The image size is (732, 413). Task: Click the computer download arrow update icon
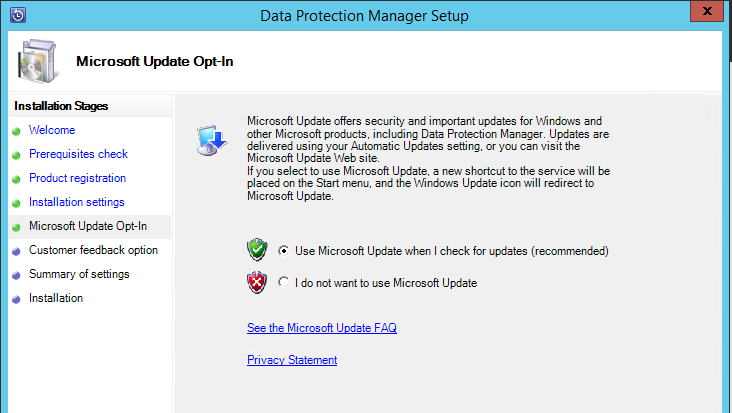(x=212, y=140)
